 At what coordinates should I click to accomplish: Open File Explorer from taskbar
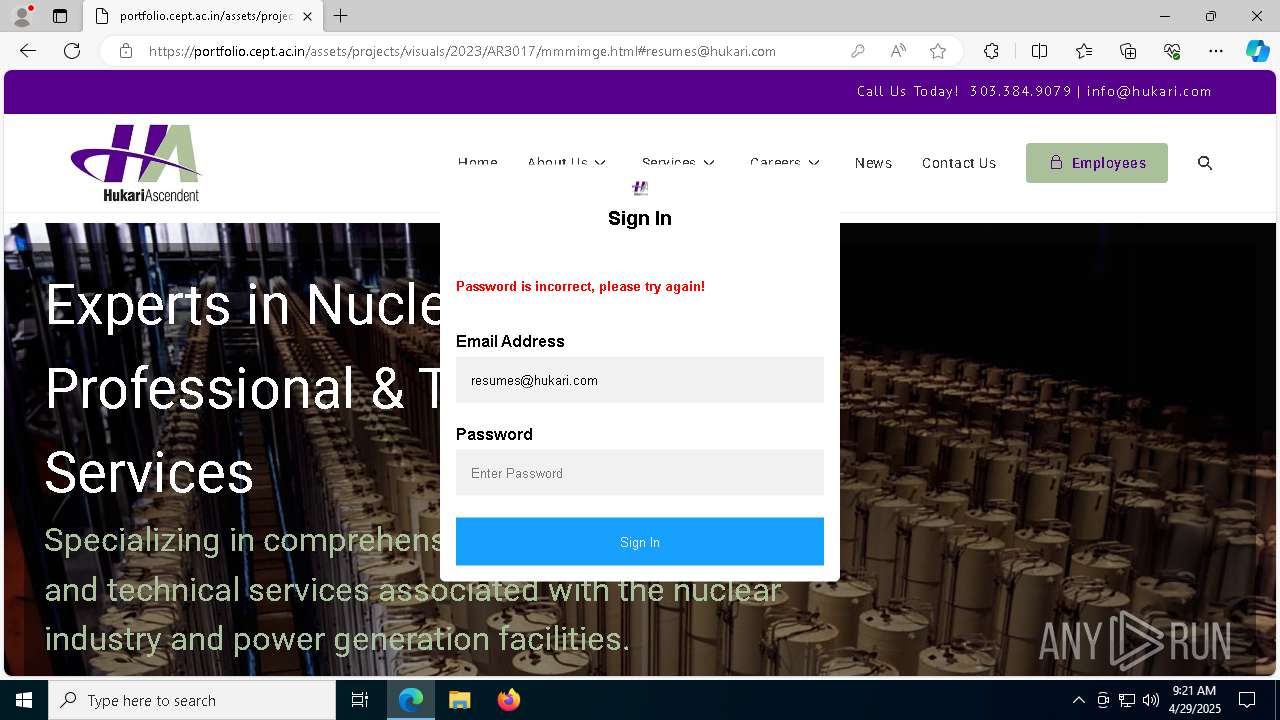click(x=460, y=700)
